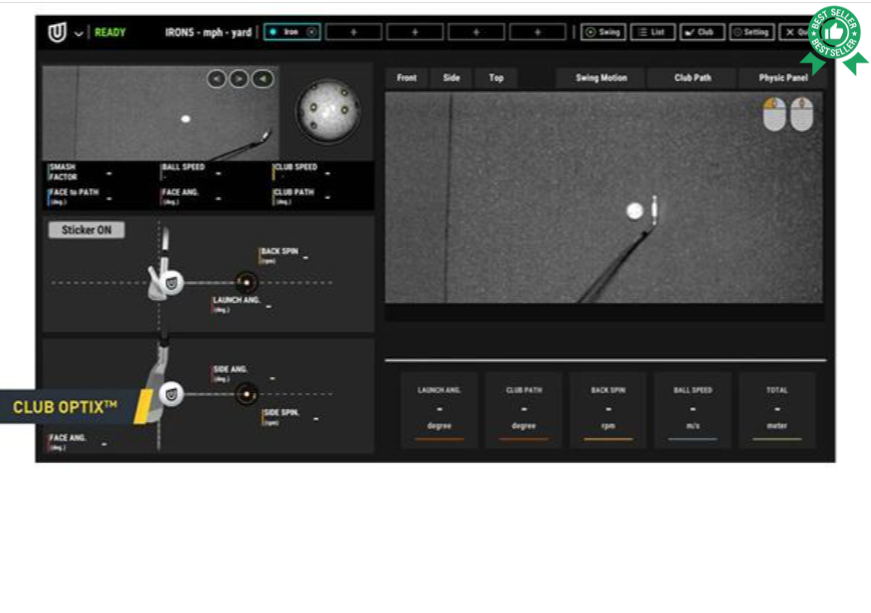Open the Swing view button

point(603,32)
